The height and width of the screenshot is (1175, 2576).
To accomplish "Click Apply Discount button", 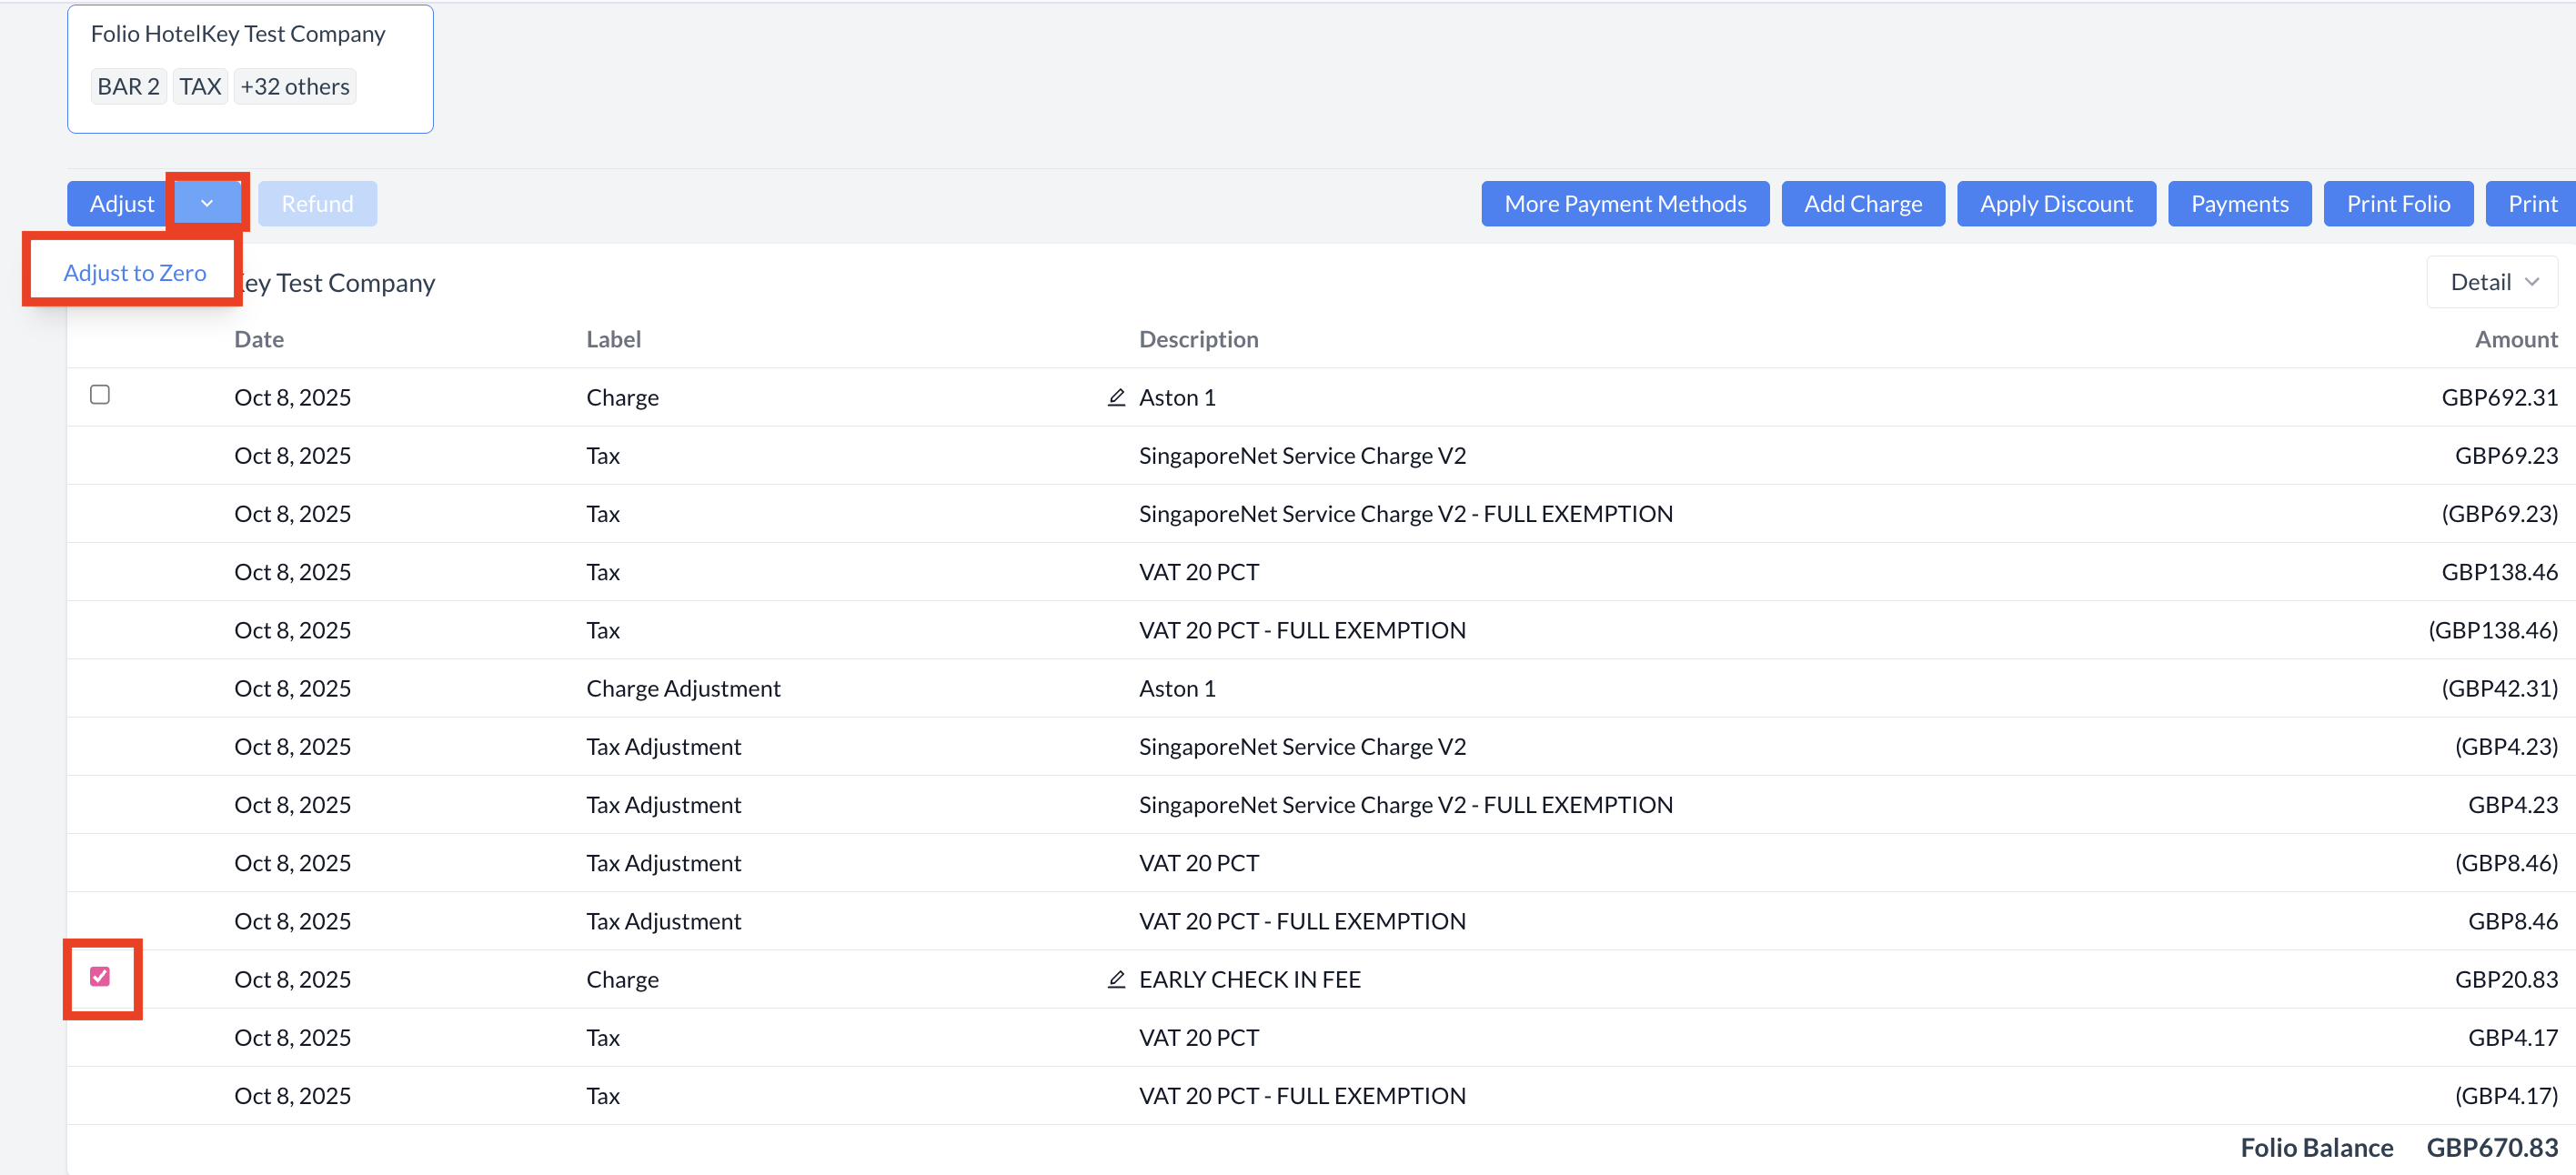I will click(2055, 204).
